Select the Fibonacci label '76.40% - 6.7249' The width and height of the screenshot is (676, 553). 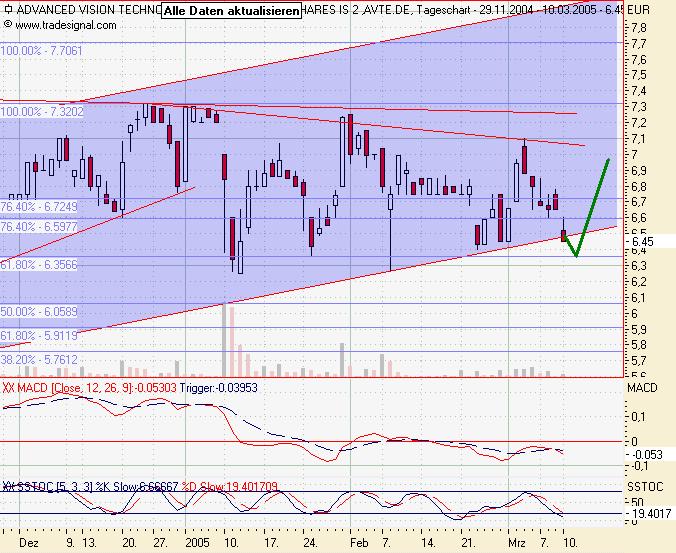pyautogui.click(x=39, y=207)
